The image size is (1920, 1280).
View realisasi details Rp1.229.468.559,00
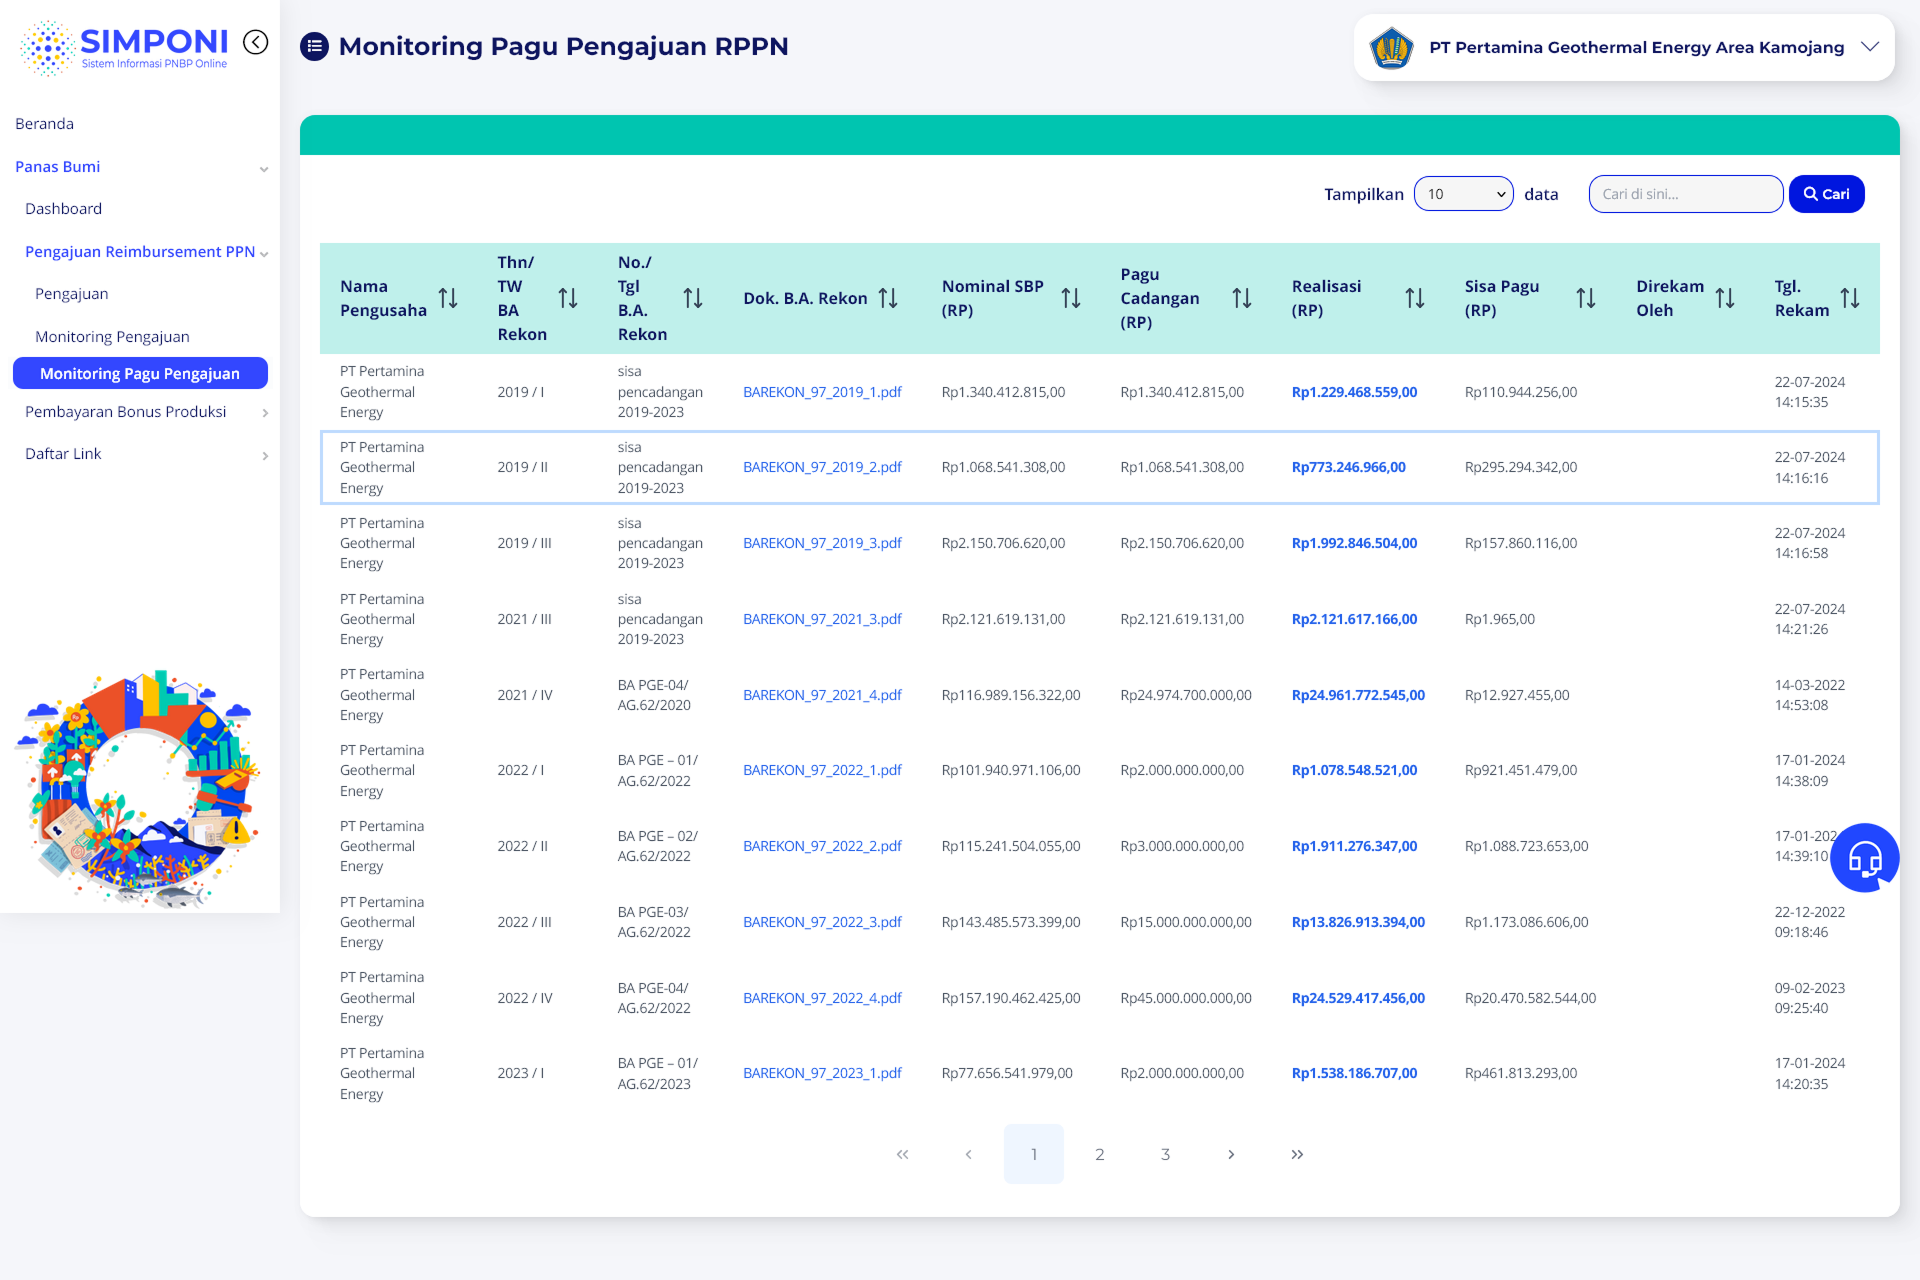(1354, 392)
